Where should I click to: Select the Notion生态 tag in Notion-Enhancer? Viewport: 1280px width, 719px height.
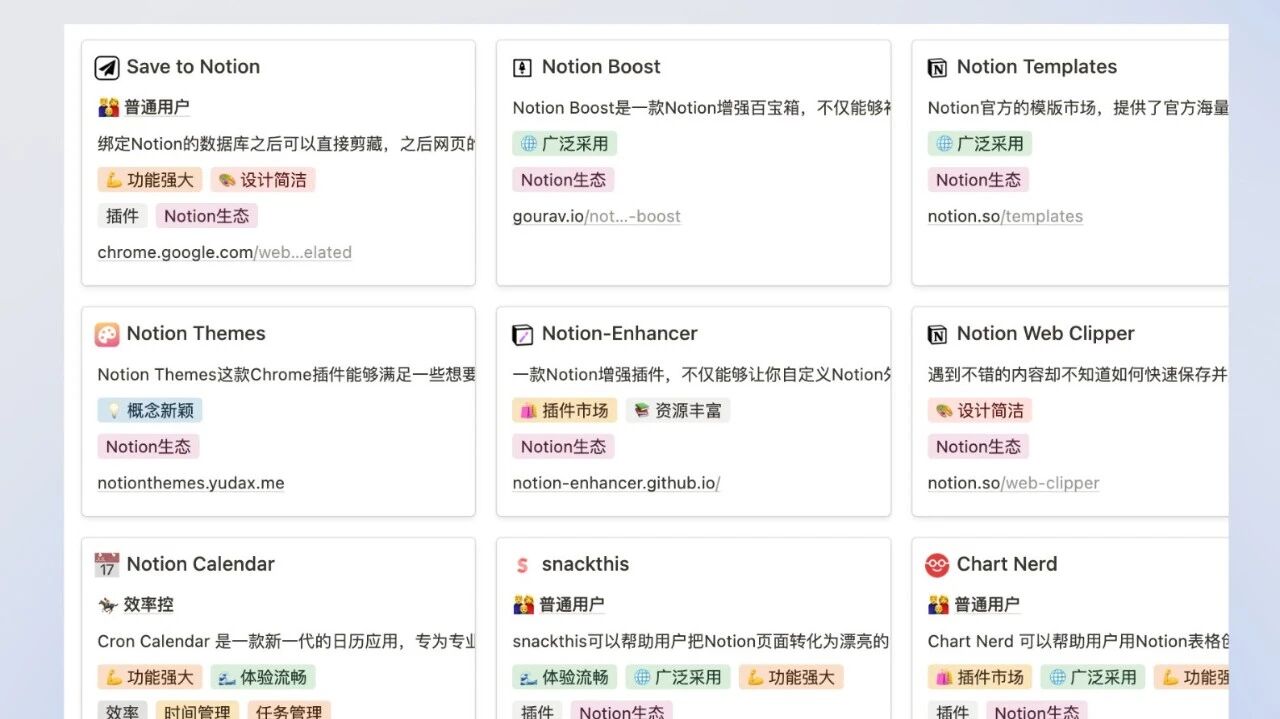click(563, 447)
